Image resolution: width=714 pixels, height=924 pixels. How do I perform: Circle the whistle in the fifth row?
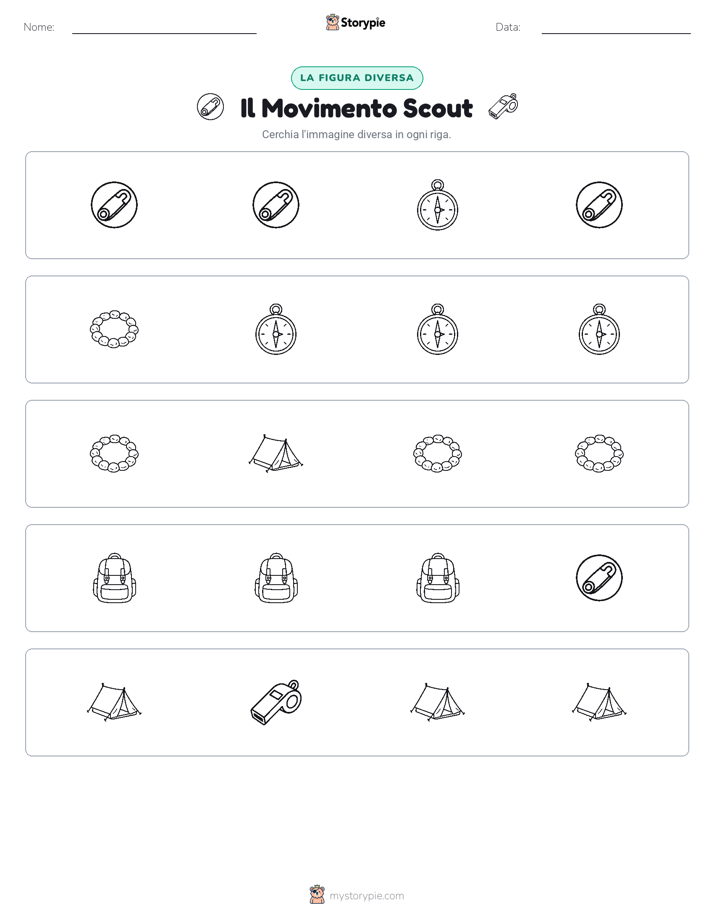pyautogui.click(x=276, y=702)
